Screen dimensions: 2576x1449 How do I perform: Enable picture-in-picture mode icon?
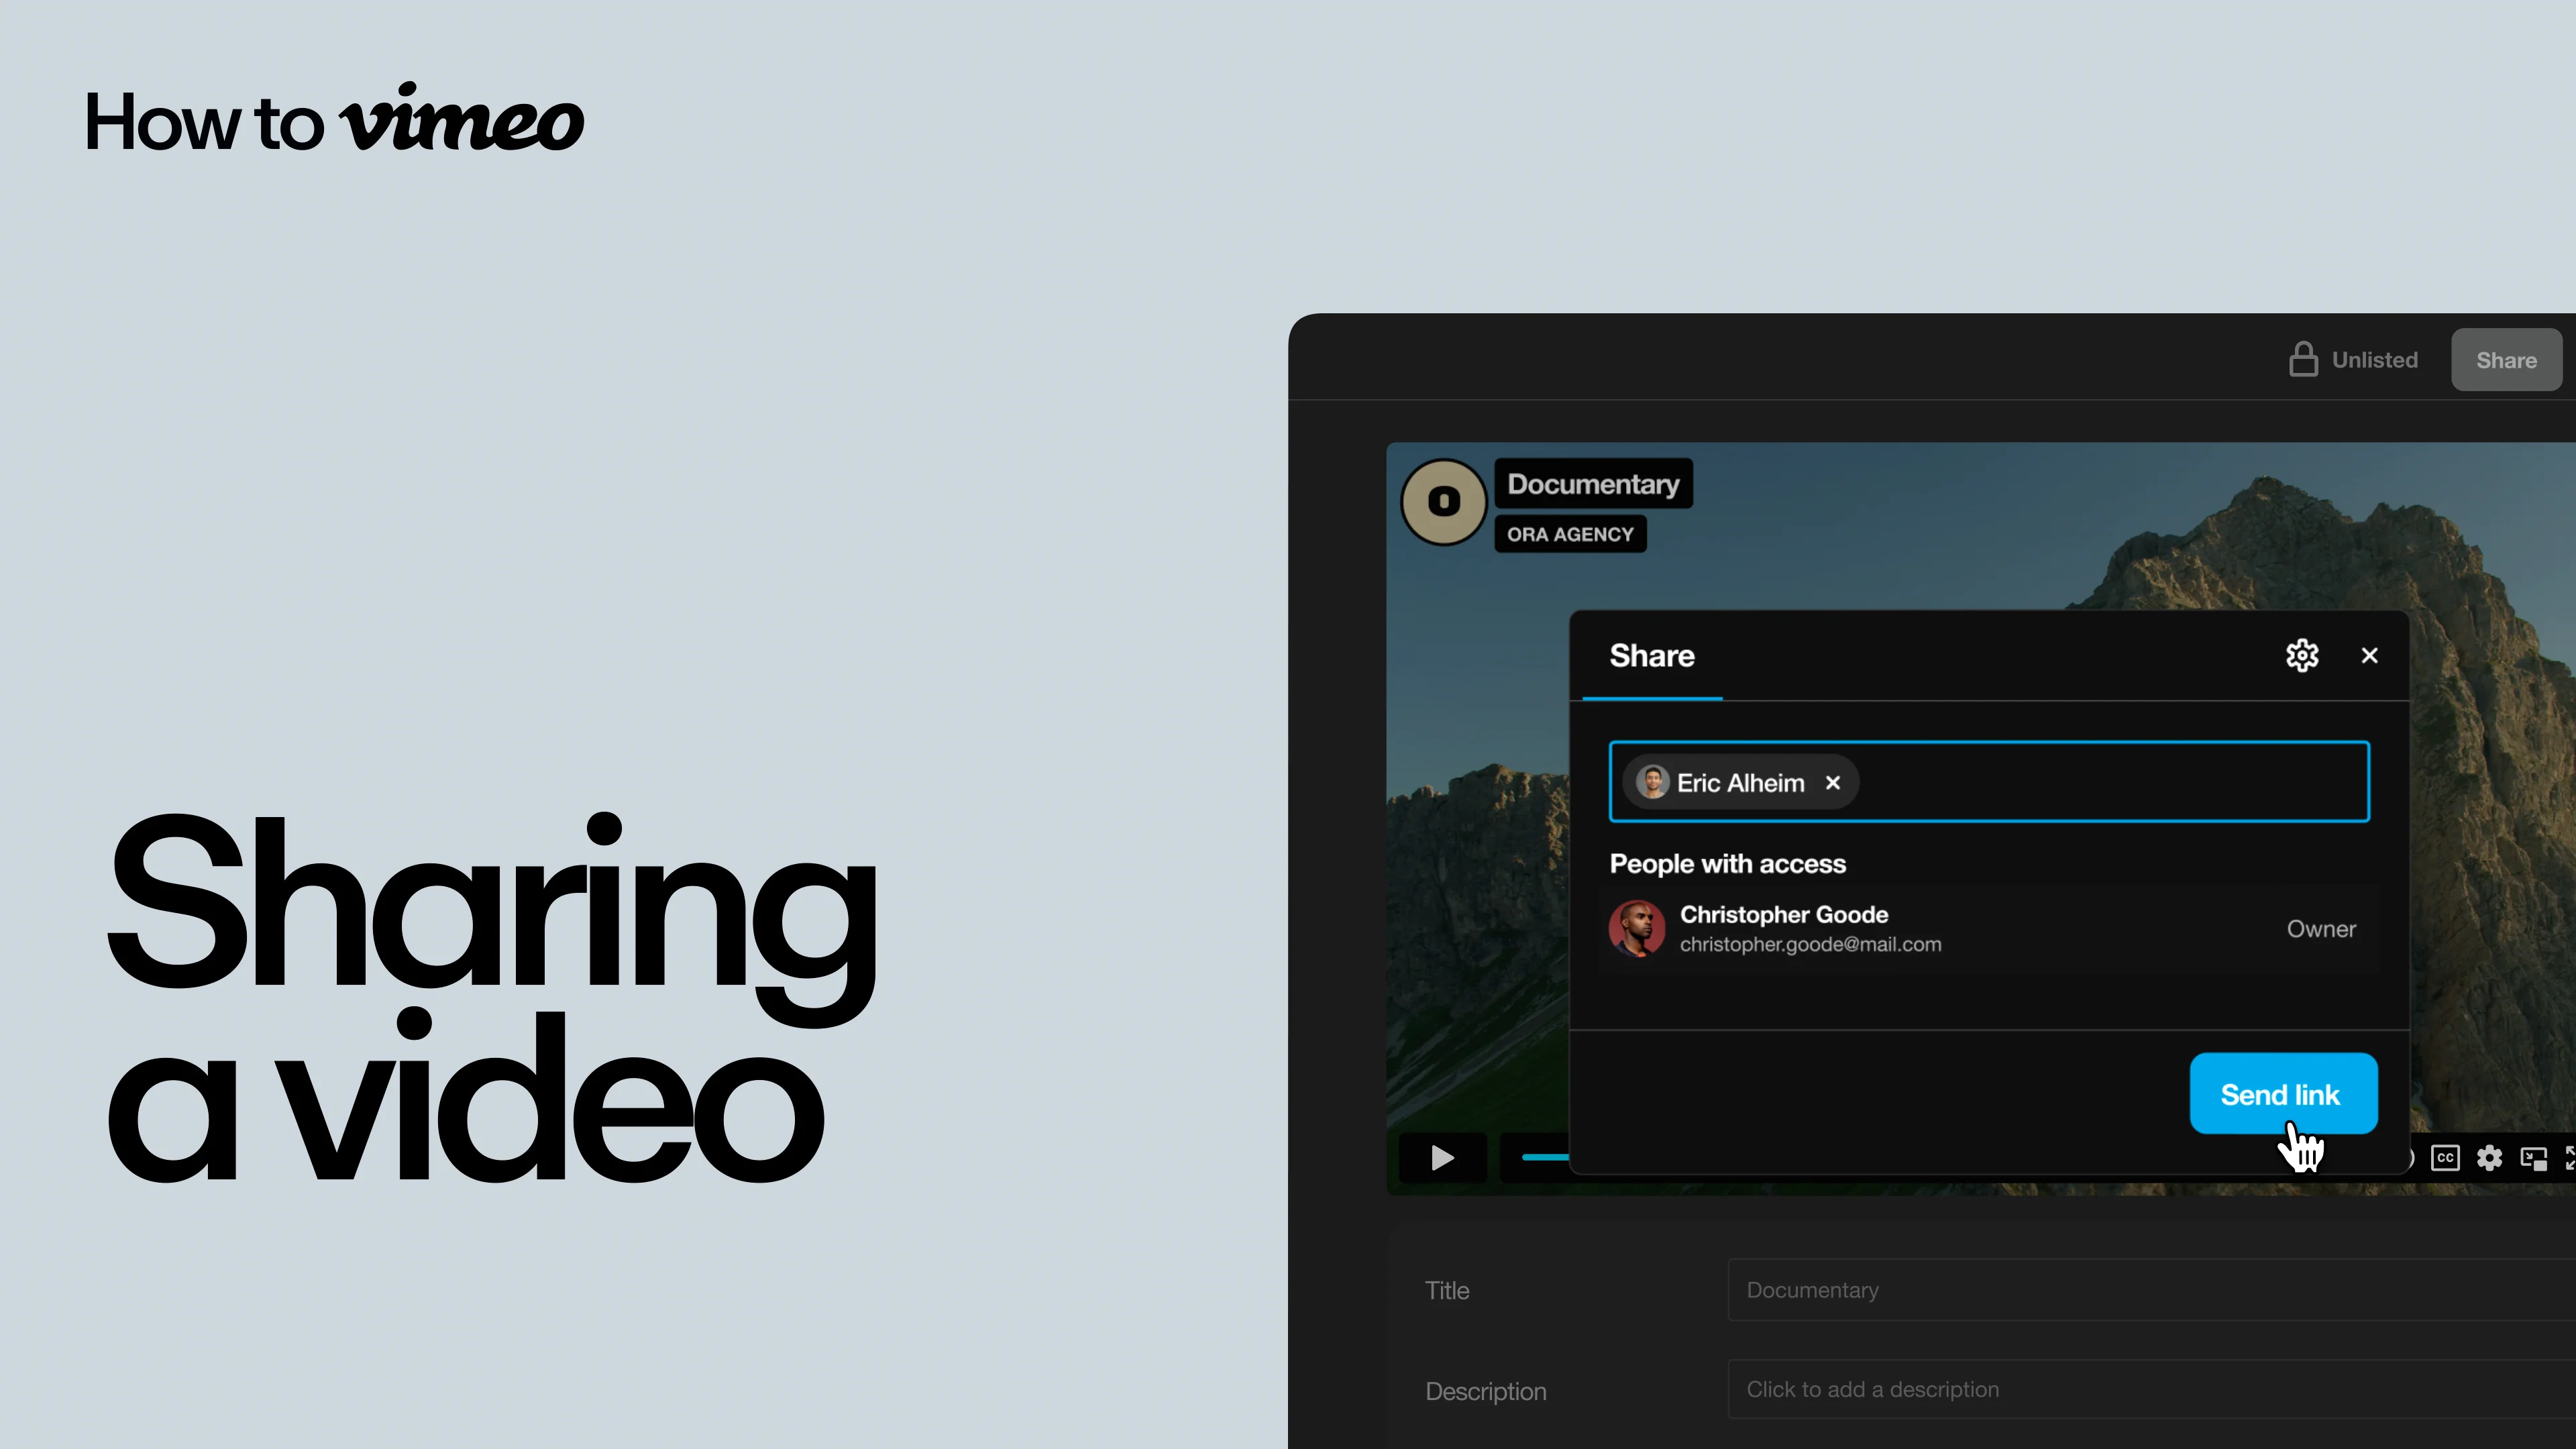click(2533, 1158)
